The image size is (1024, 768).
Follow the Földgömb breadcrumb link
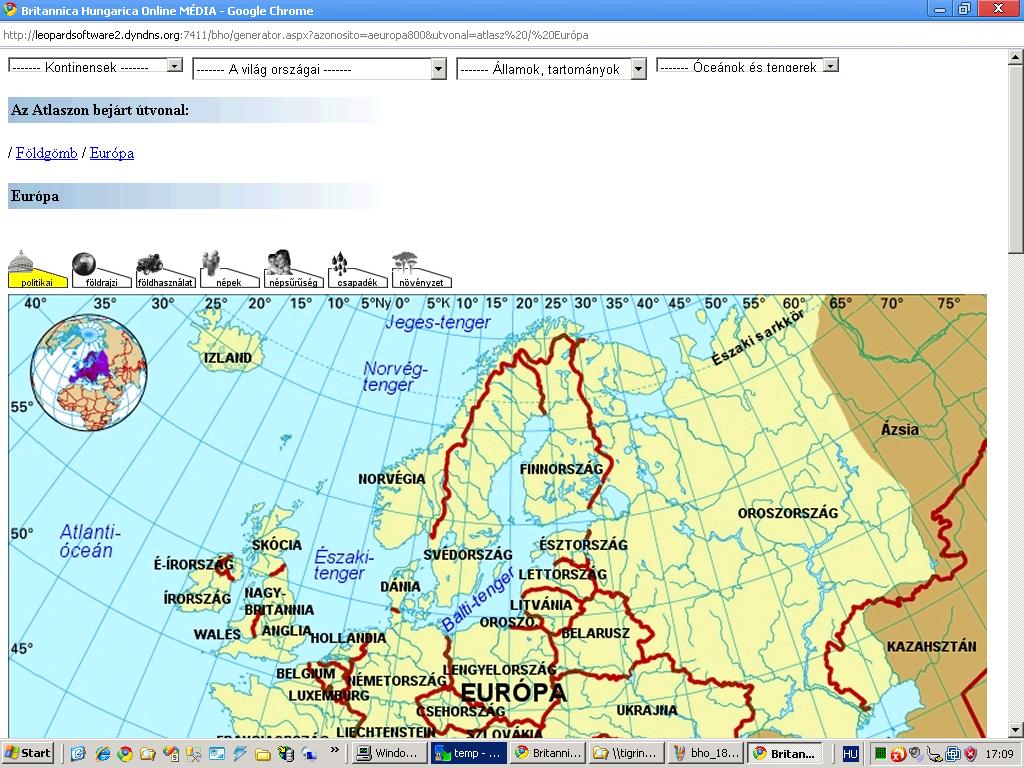point(46,153)
